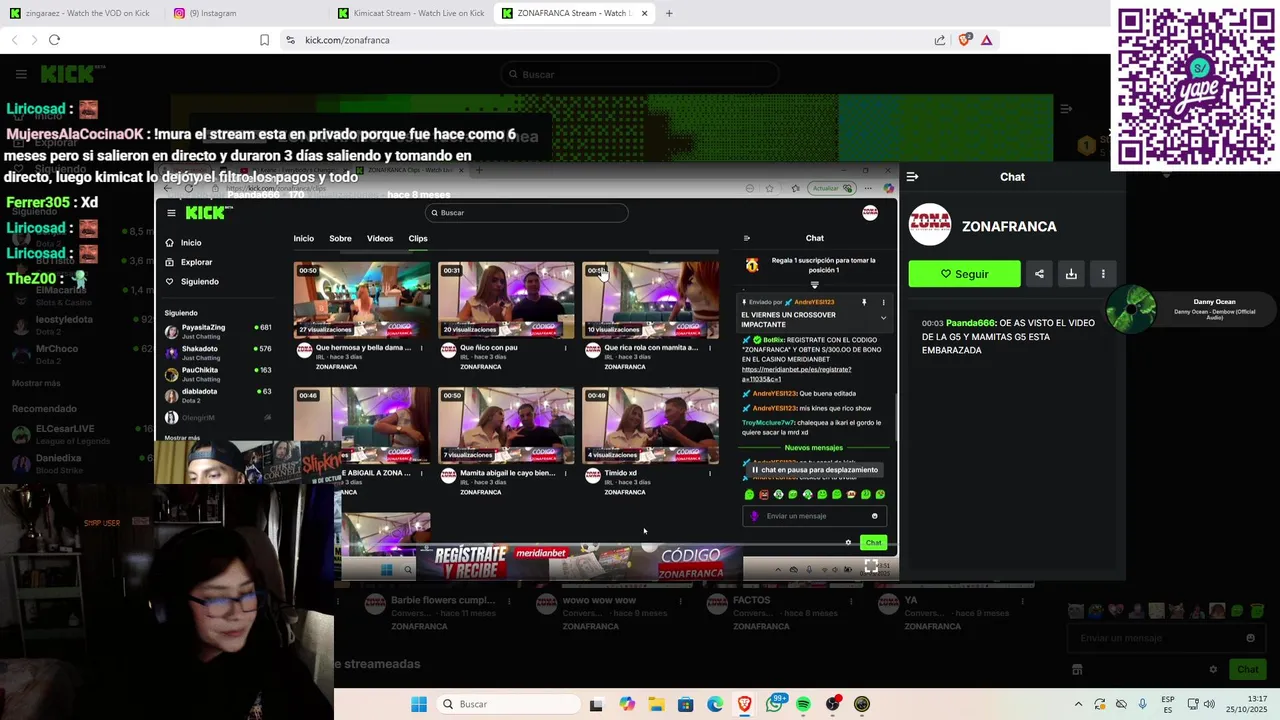Open the pinned message three-dot menu
1280x720 pixels.
click(883, 302)
